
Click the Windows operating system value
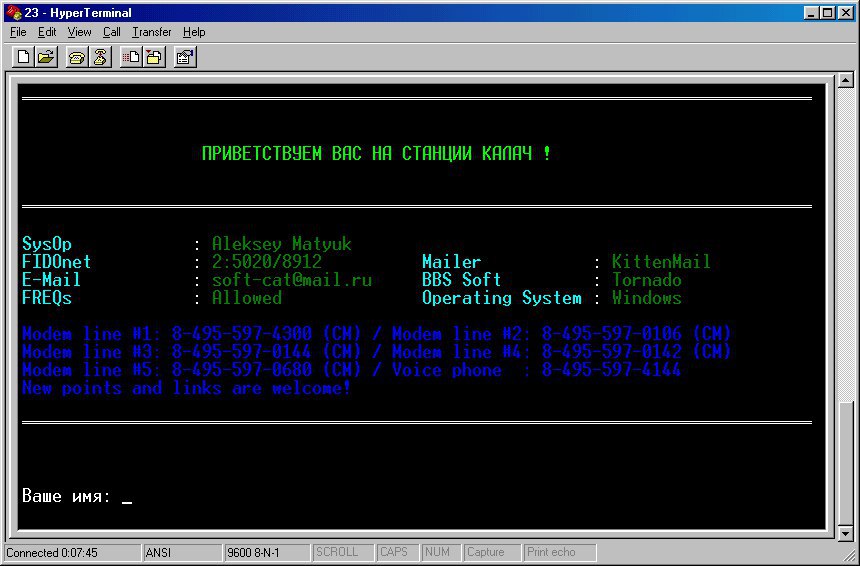coord(647,298)
